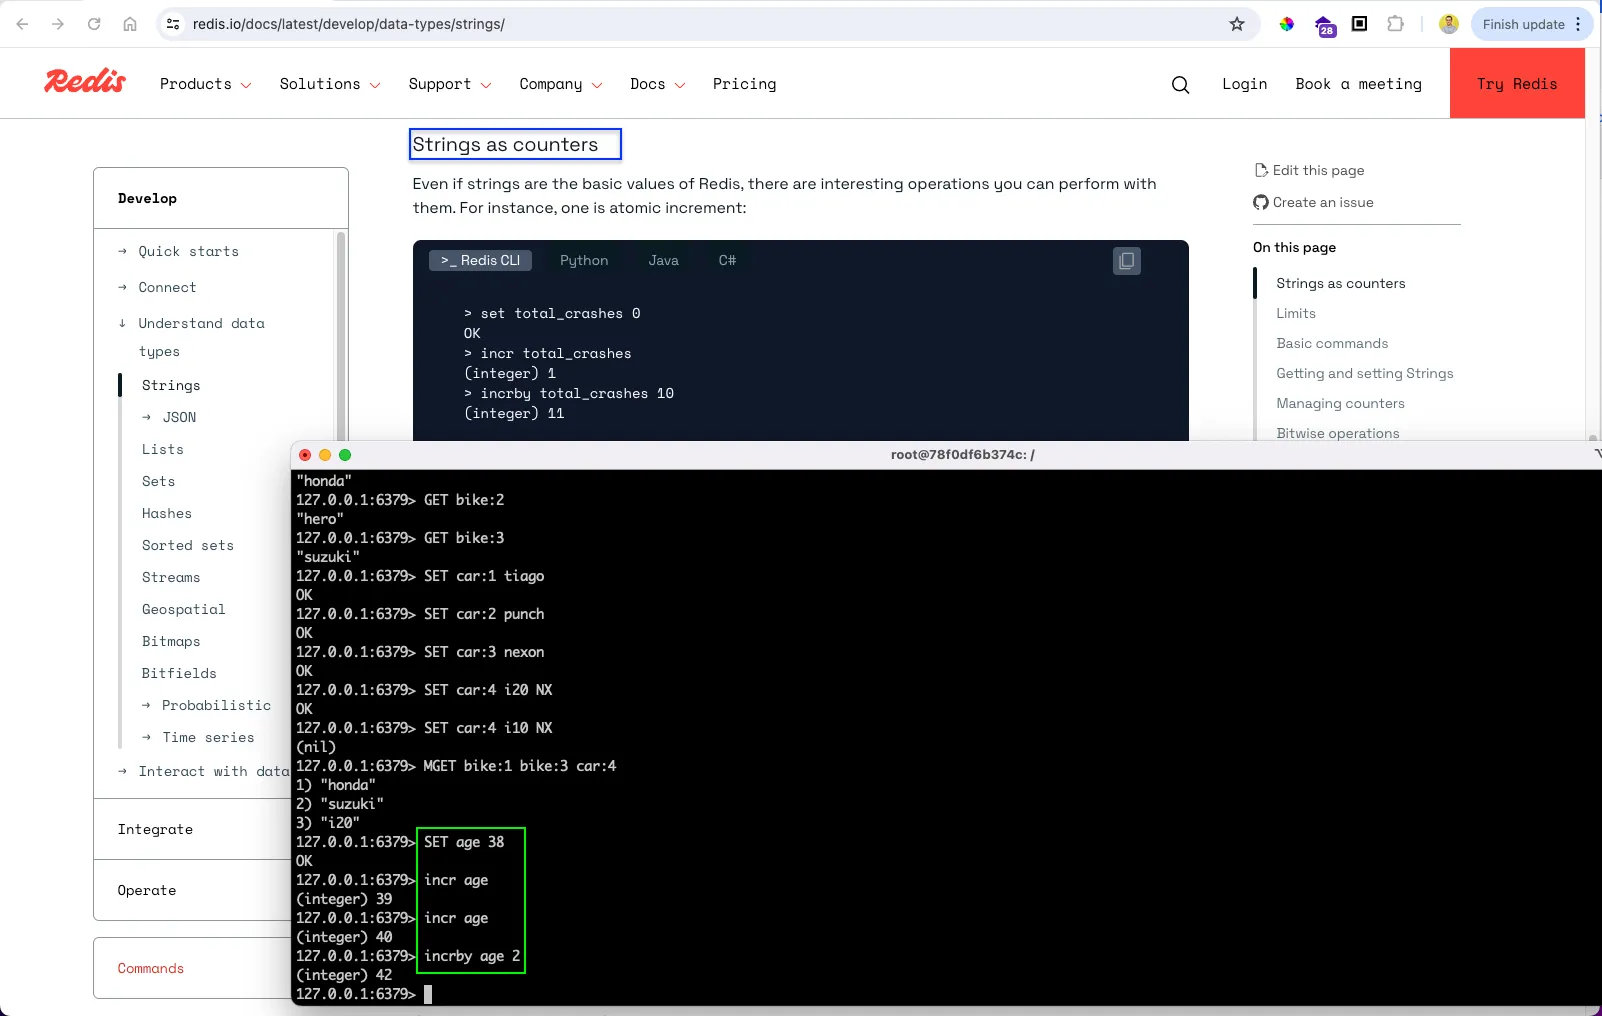Image resolution: width=1602 pixels, height=1016 pixels.
Task: Open Bitmaps in the sidebar
Action: tap(171, 641)
